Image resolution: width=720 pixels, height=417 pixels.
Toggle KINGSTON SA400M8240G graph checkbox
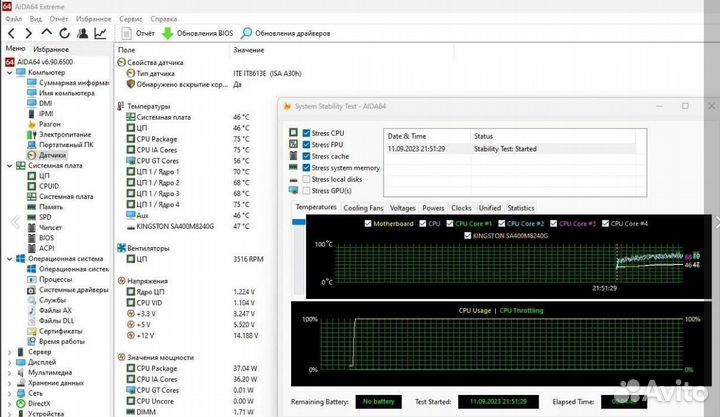pos(467,236)
